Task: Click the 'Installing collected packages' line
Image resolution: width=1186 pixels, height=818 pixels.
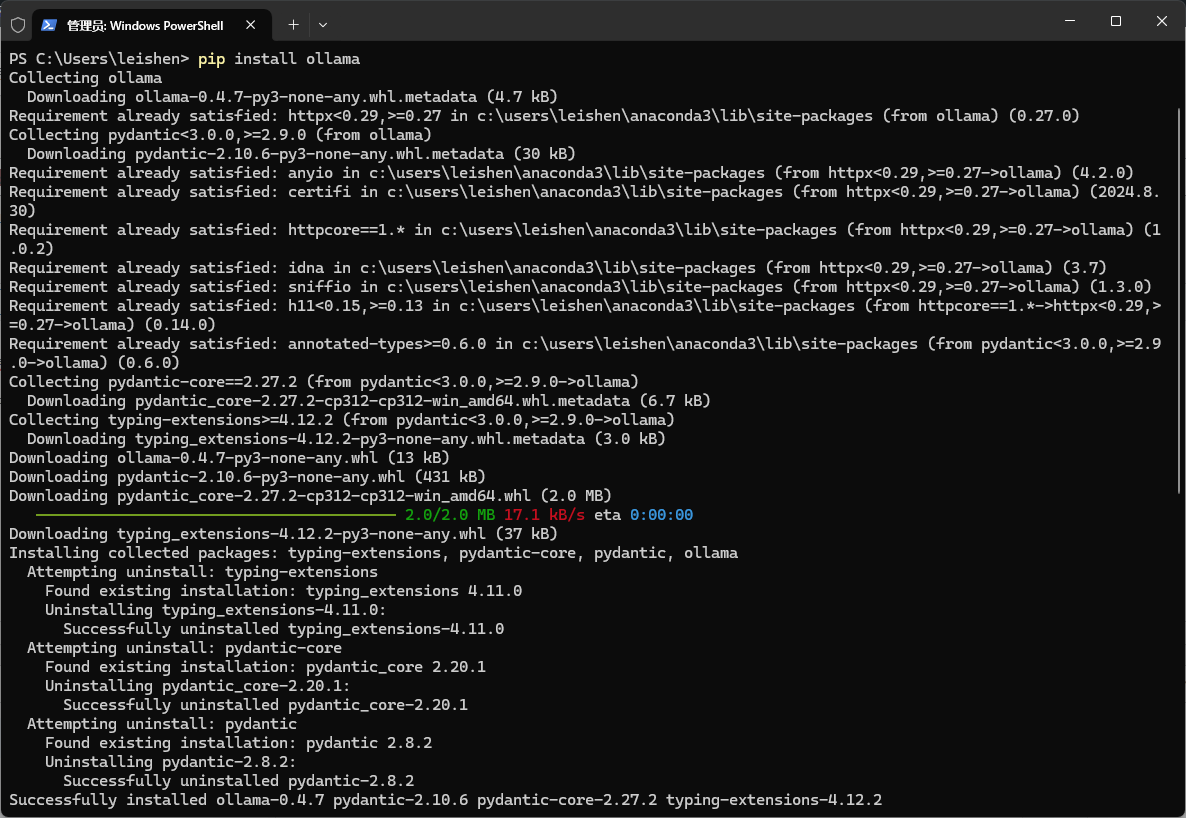Action: point(373,553)
